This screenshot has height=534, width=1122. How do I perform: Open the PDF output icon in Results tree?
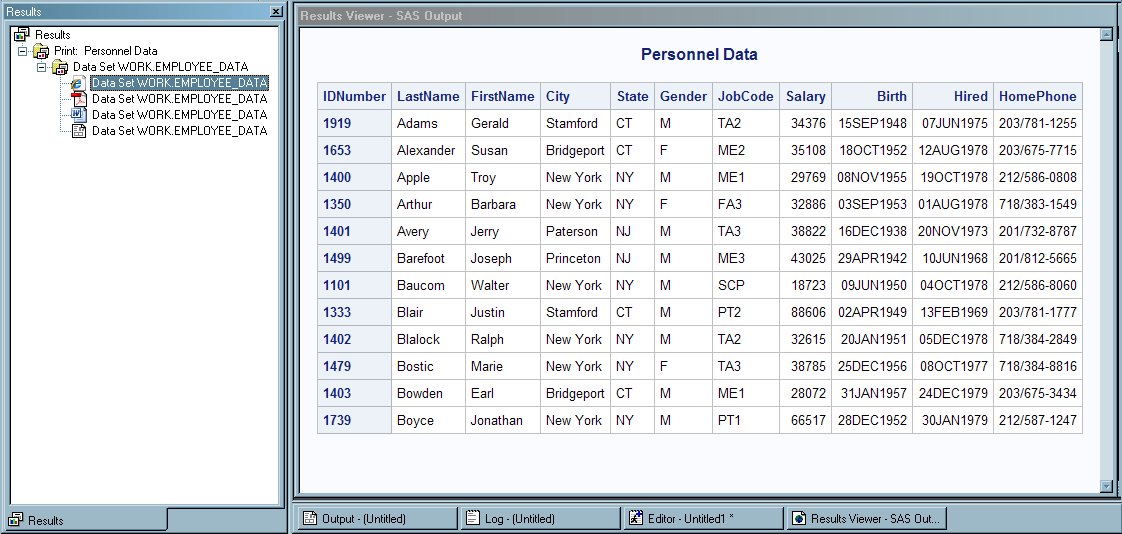pos(79,99)
